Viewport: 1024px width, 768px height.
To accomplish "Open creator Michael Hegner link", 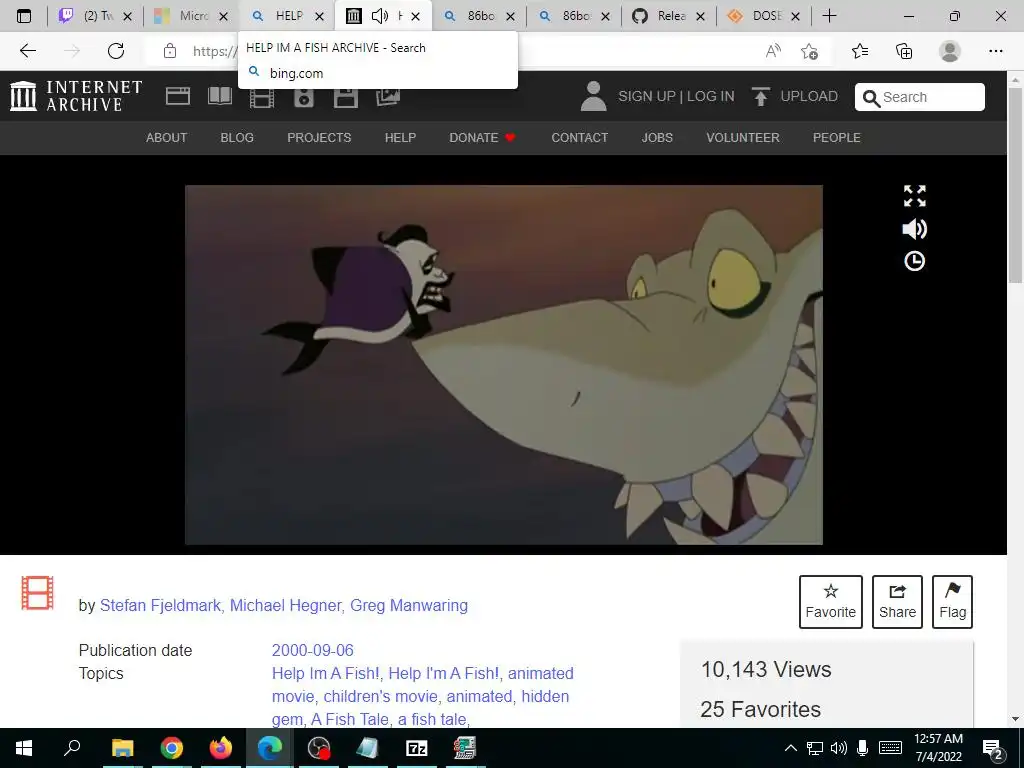I will (285, 605).
